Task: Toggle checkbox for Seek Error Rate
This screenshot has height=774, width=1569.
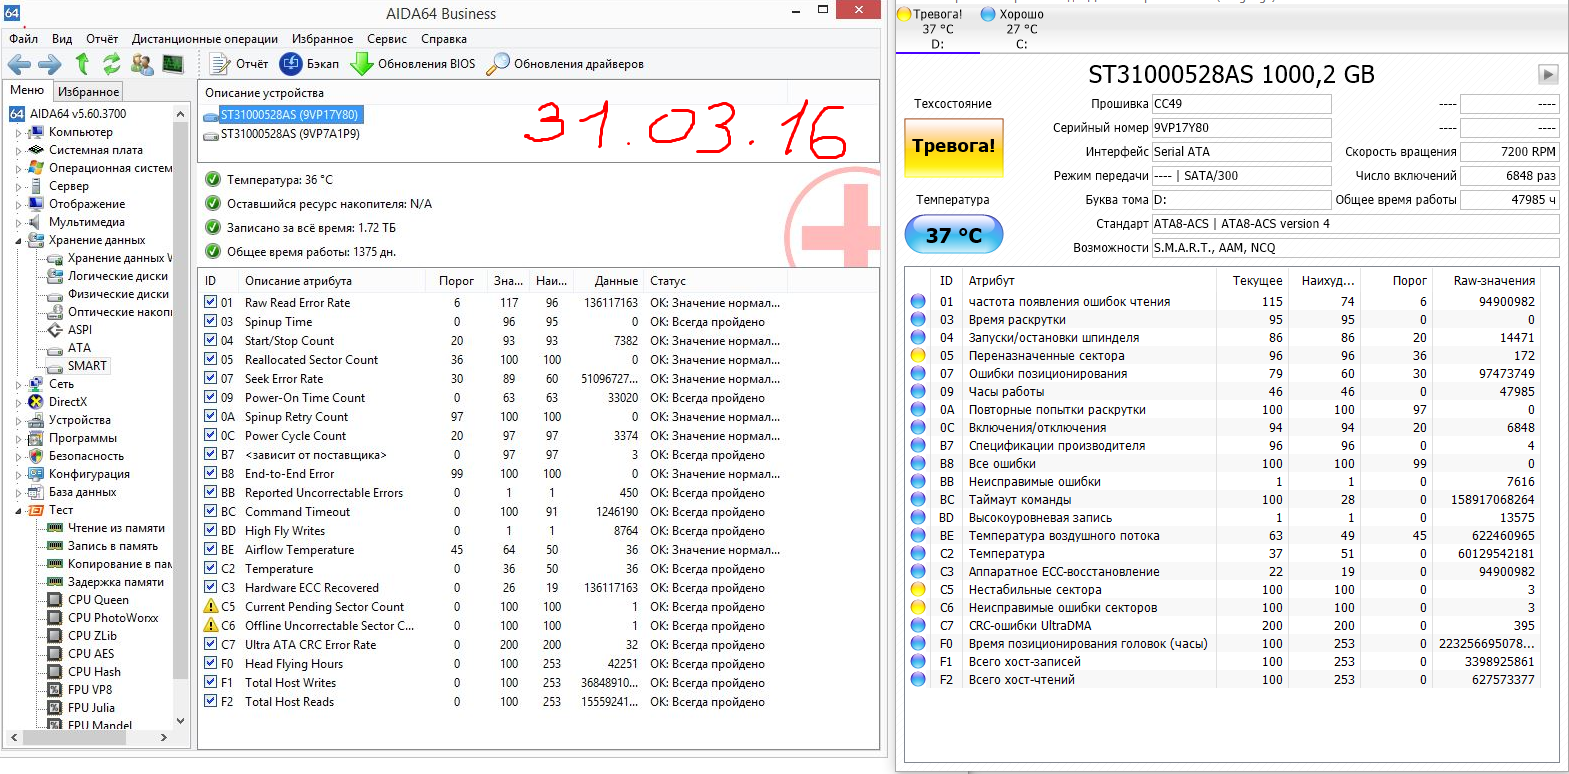Action: click(211, 378)
